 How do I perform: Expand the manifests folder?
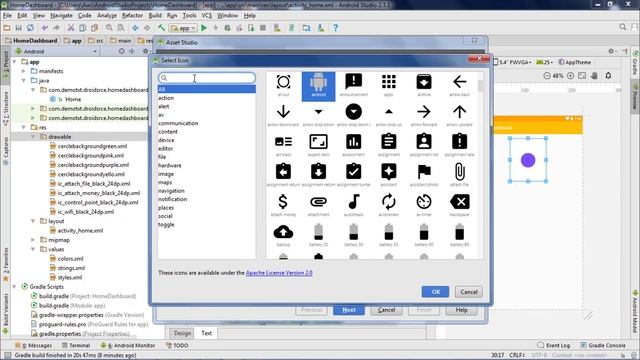click(x=24, y=71)
